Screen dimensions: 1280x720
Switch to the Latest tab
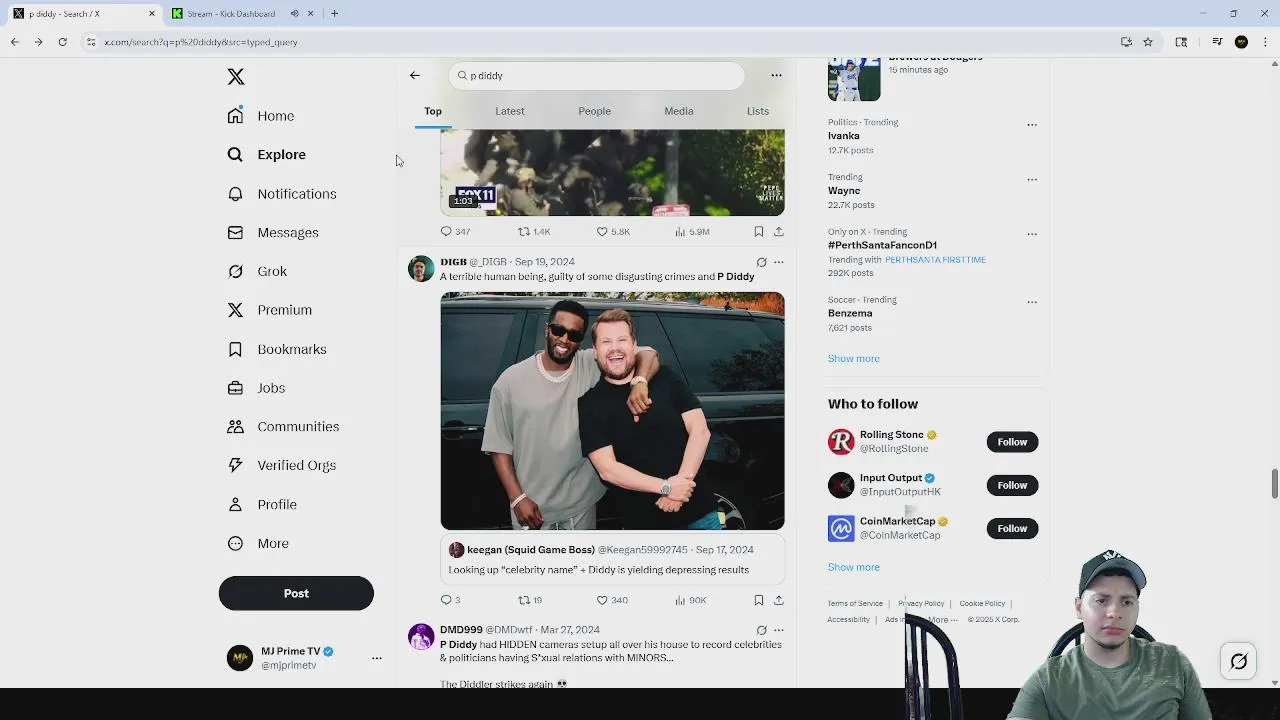coord(510,111)
